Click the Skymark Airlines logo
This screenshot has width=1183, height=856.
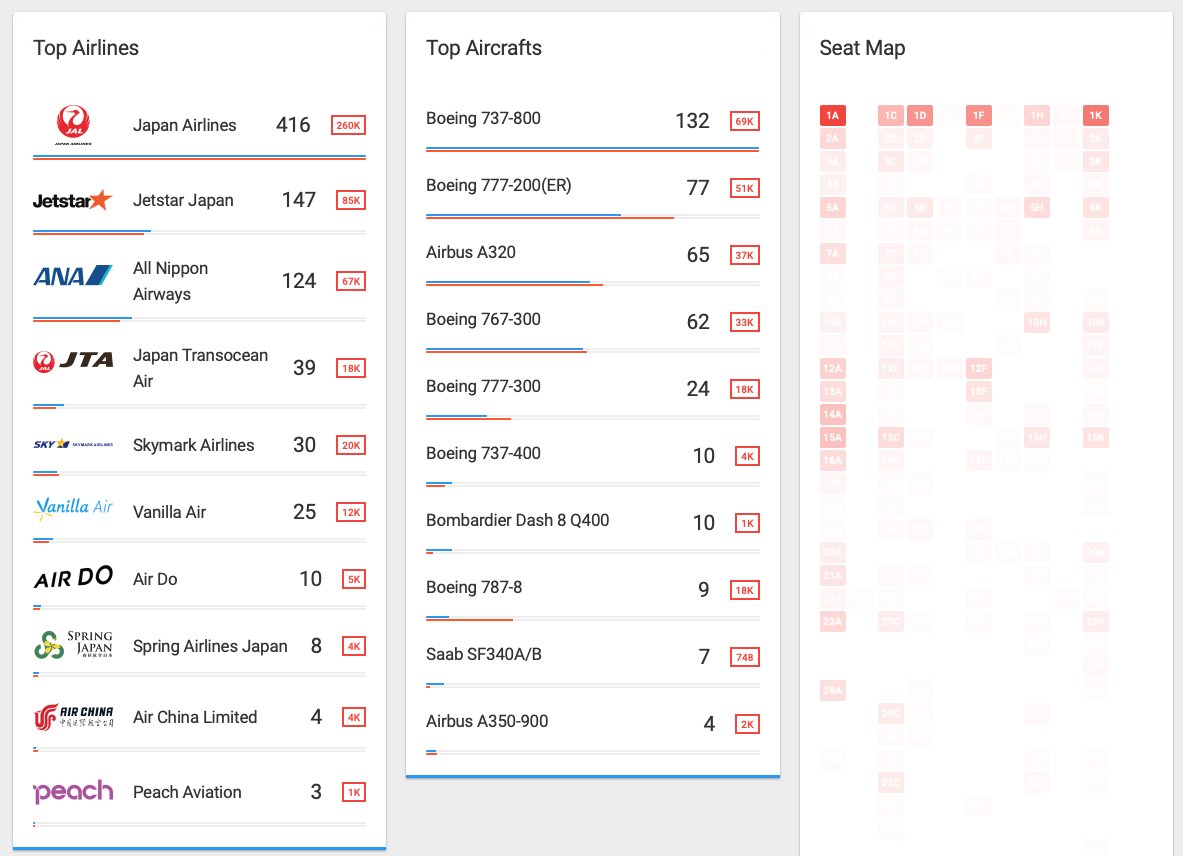(x=73, y=444)
